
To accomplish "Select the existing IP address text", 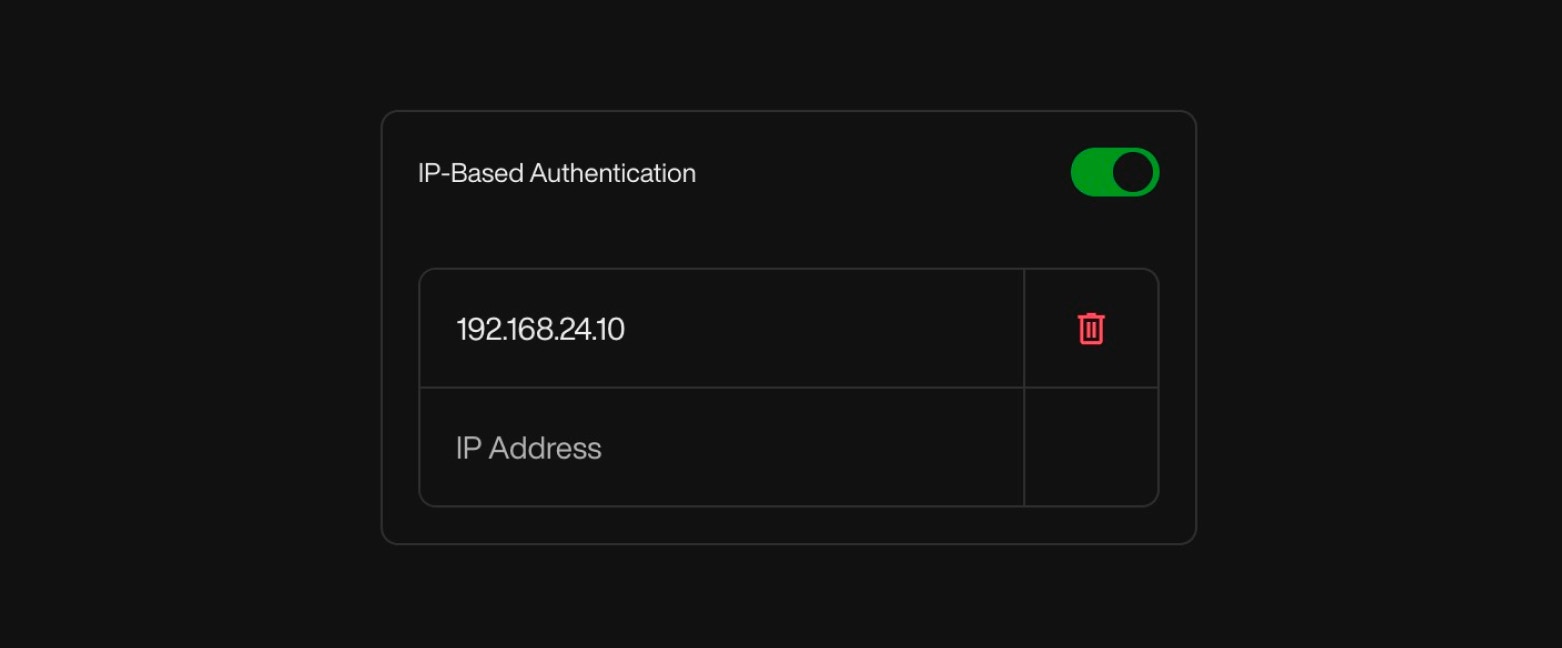I will tap(541, 328).
